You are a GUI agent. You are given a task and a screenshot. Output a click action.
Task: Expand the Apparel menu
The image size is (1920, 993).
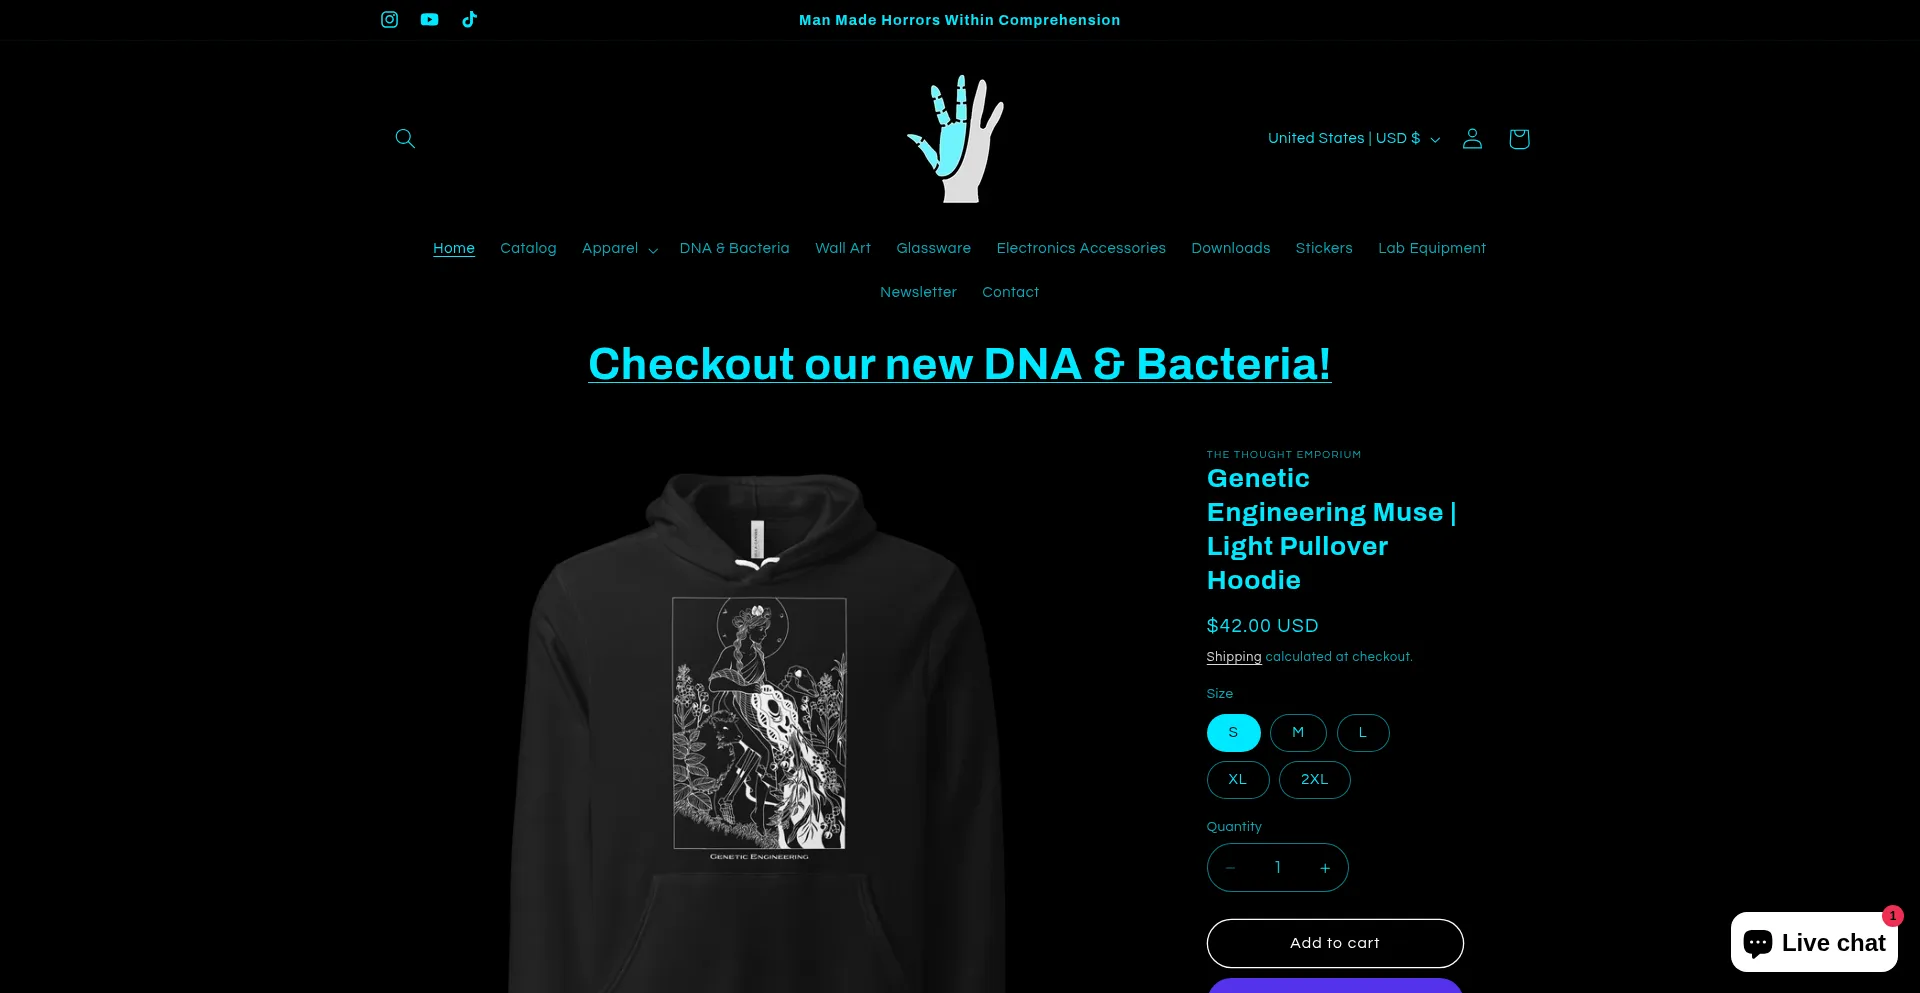620,249
